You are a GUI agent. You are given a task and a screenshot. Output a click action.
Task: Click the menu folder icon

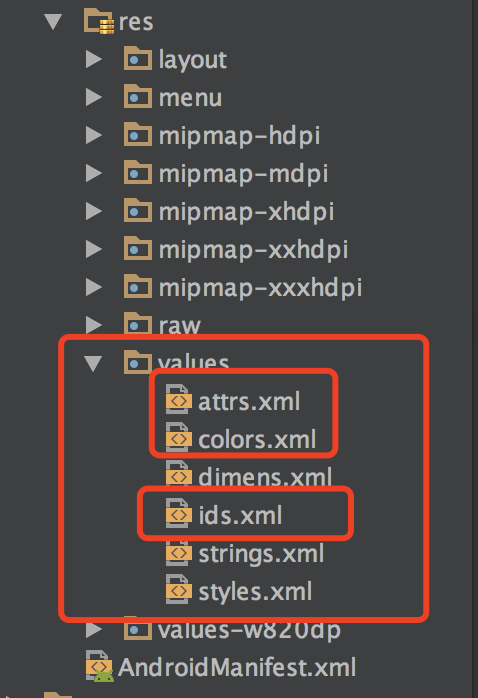[138, 96]
